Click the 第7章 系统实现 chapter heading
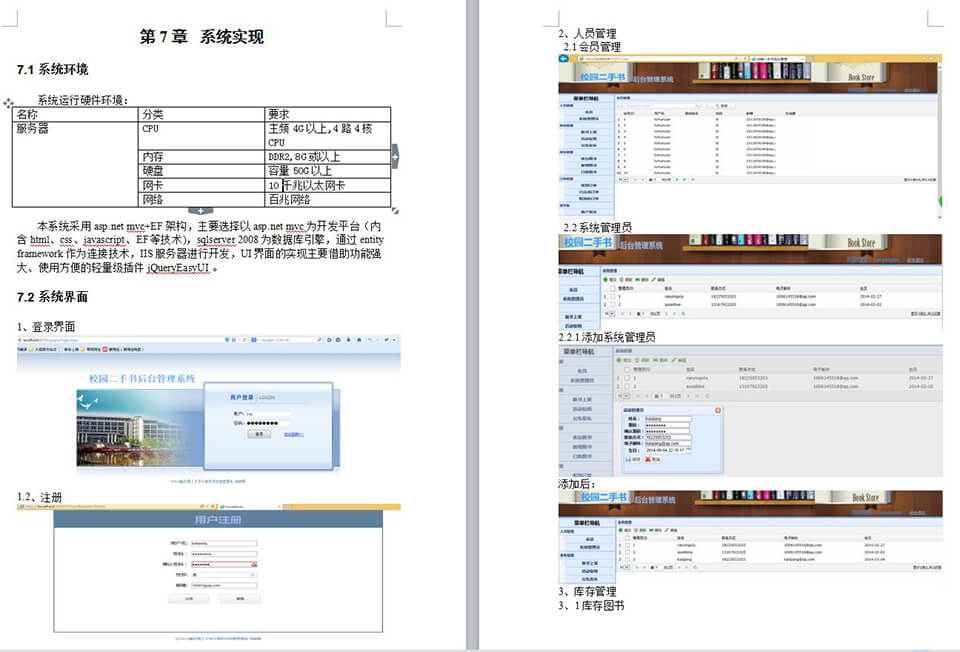Viewport: 960px width, 652px height. (202, 37)
